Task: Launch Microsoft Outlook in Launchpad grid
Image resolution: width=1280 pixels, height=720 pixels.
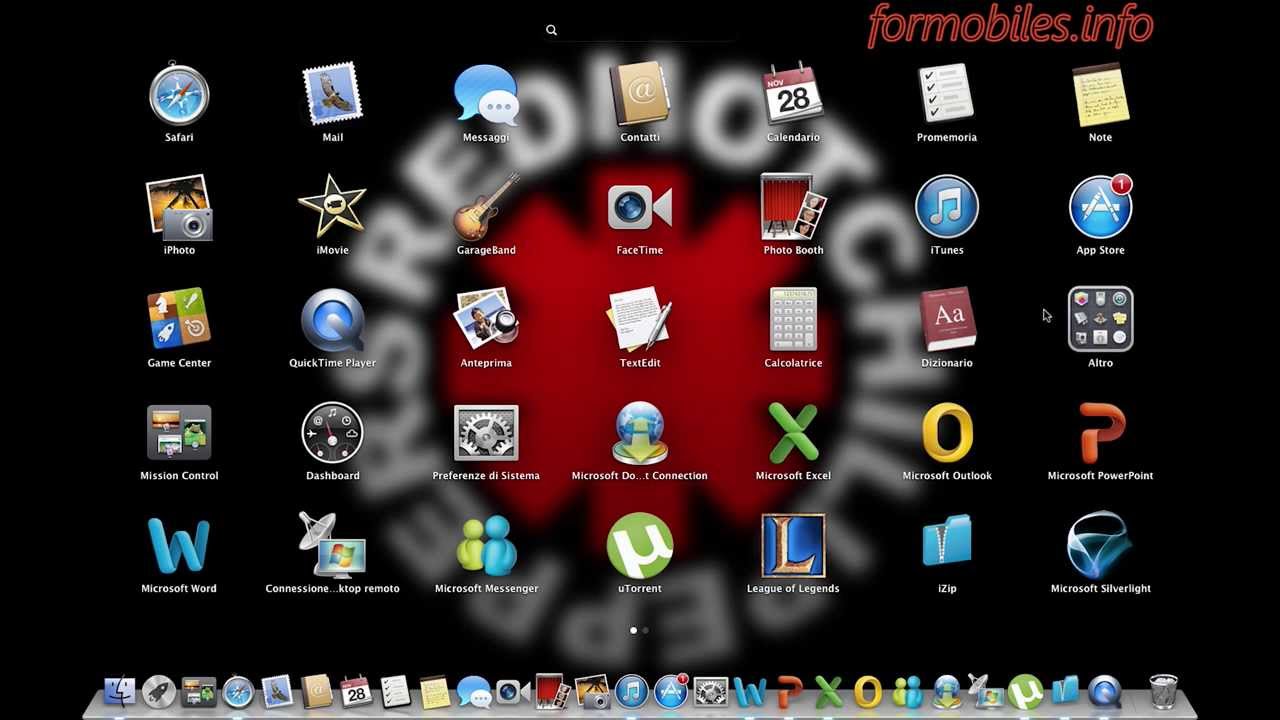Action: click(947, 433)
